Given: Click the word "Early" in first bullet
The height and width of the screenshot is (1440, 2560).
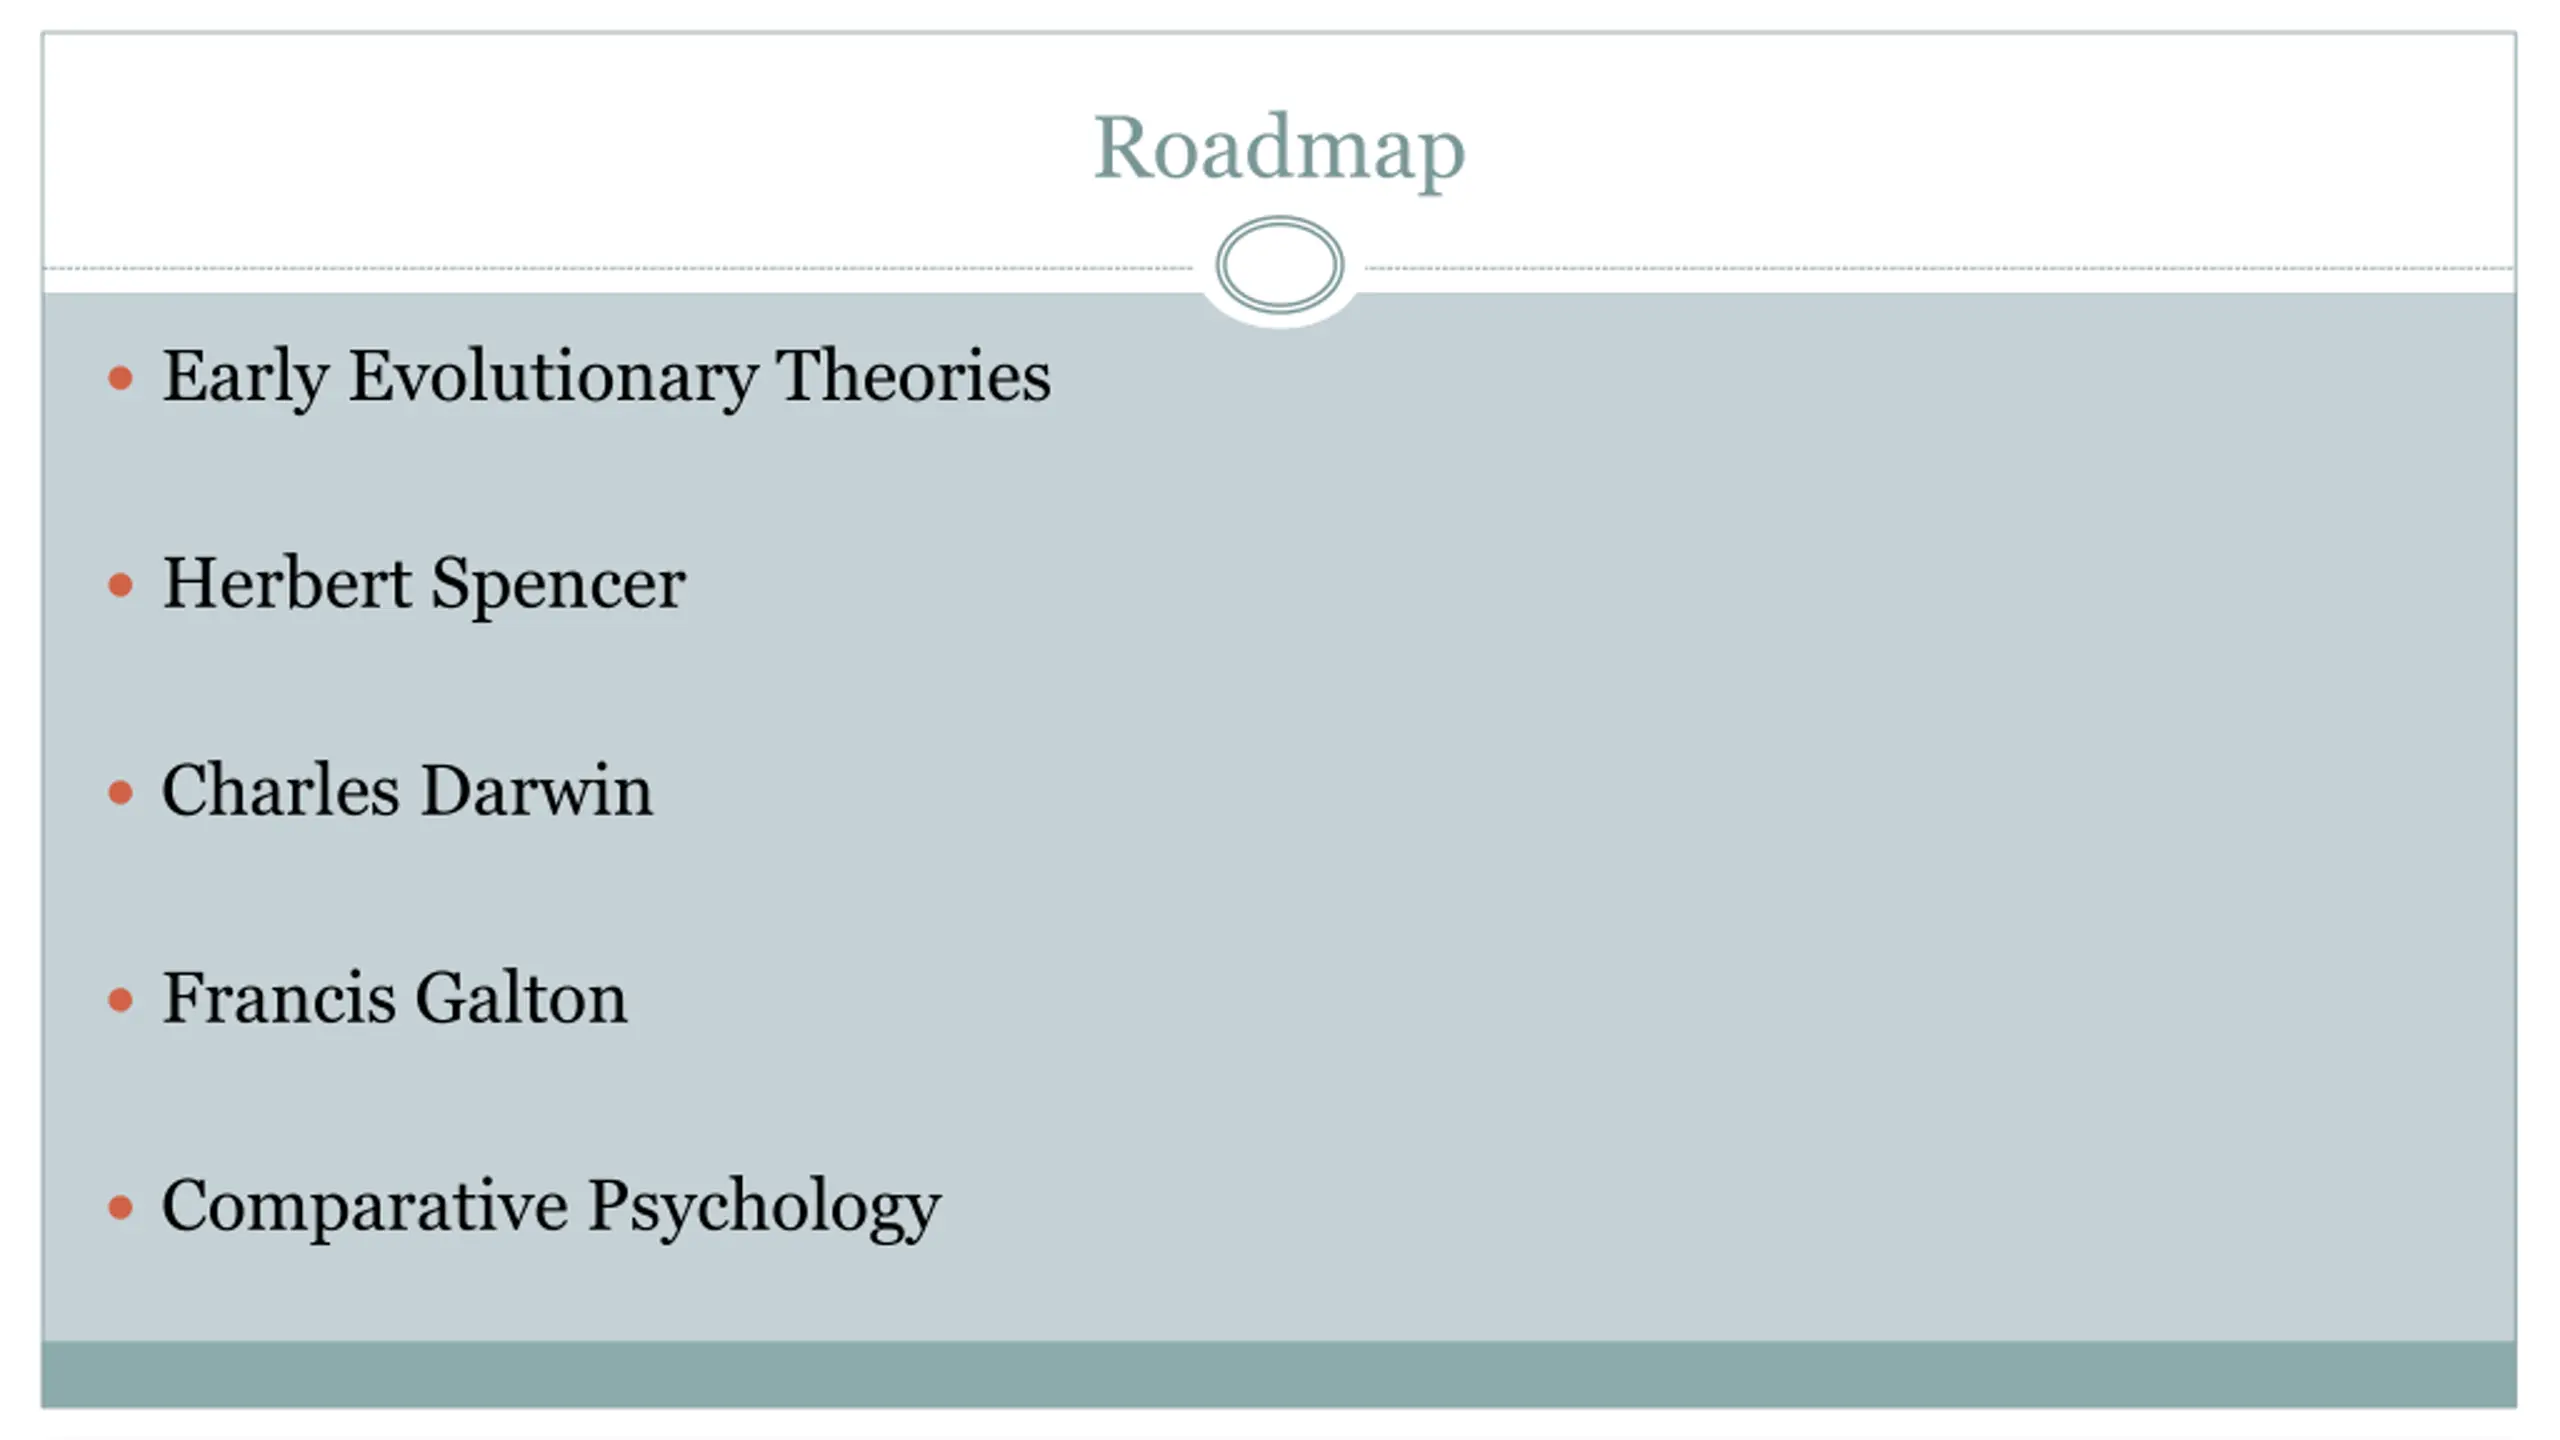Looking at the screenshot, I should click(245, 377).
